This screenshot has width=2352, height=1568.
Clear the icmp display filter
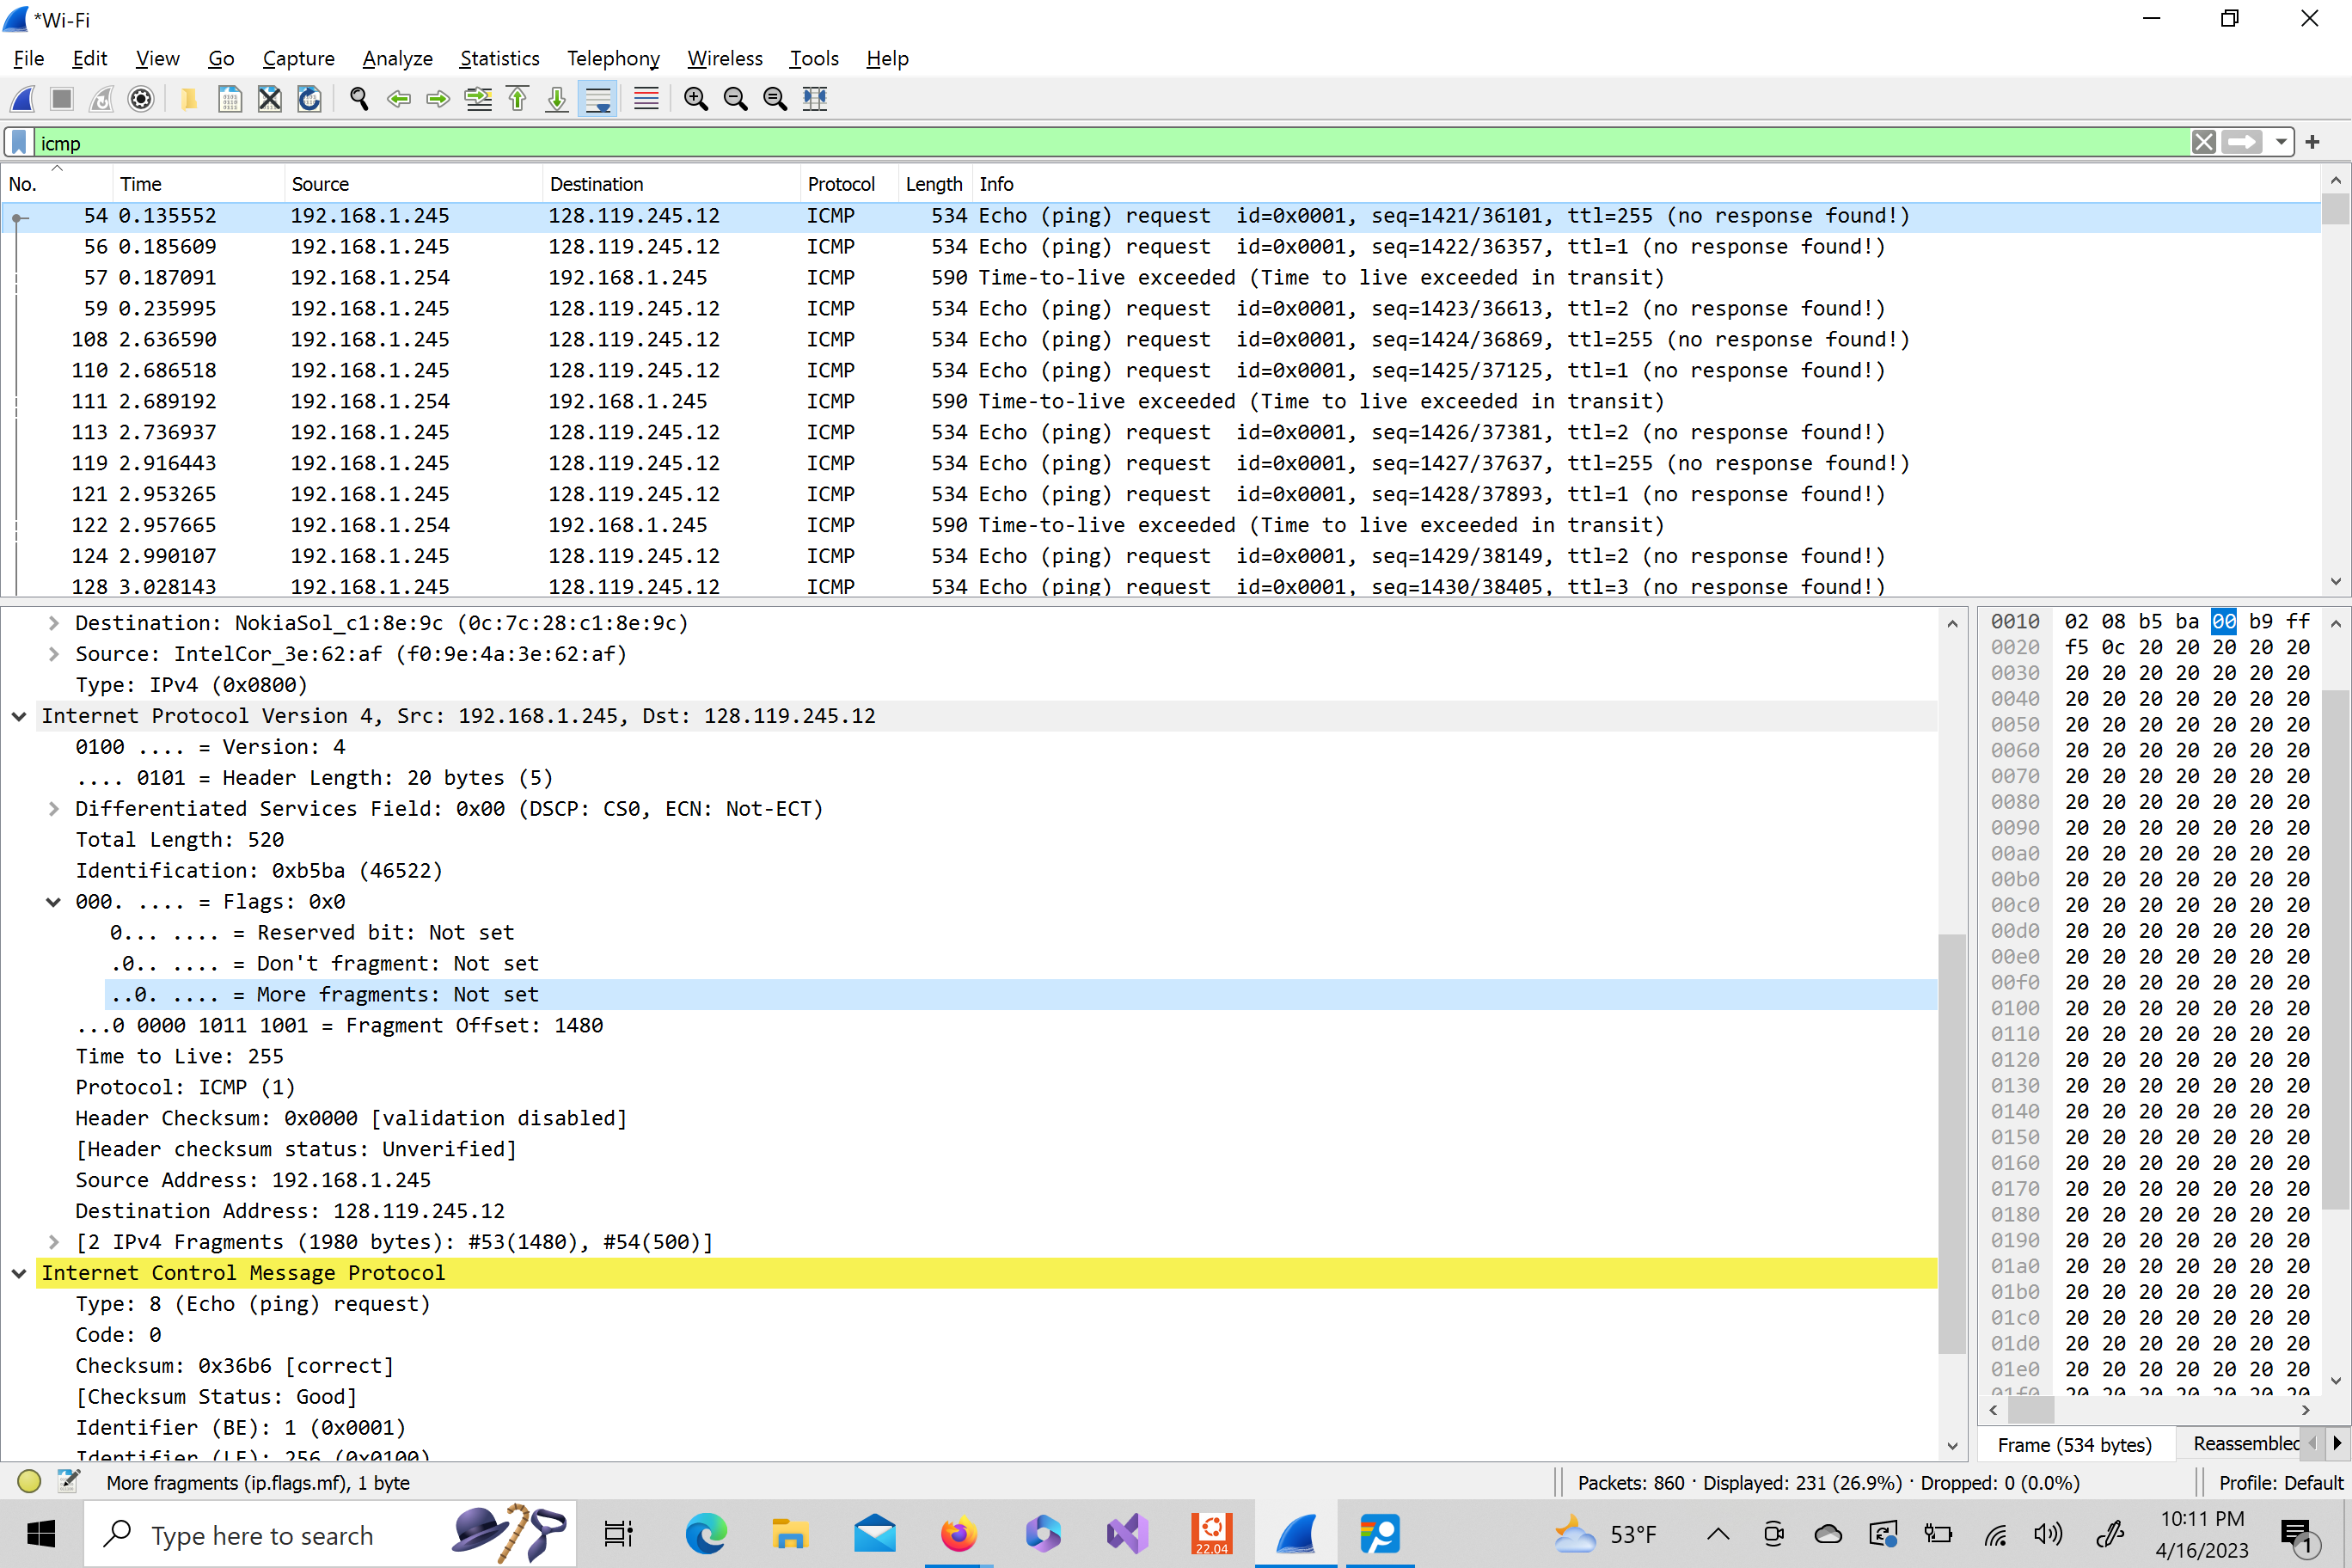click(x=2203, y=142)
